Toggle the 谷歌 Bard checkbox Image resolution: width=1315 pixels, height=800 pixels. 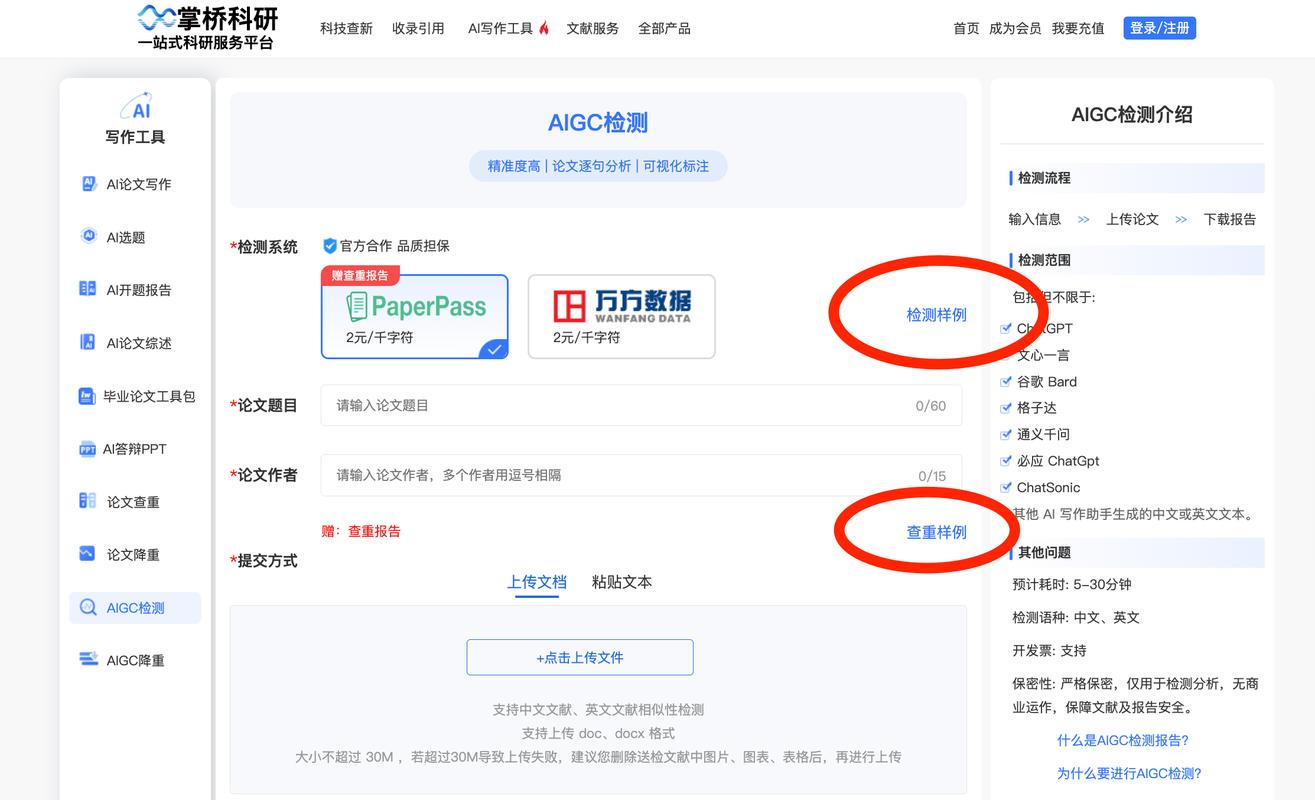1007,381
